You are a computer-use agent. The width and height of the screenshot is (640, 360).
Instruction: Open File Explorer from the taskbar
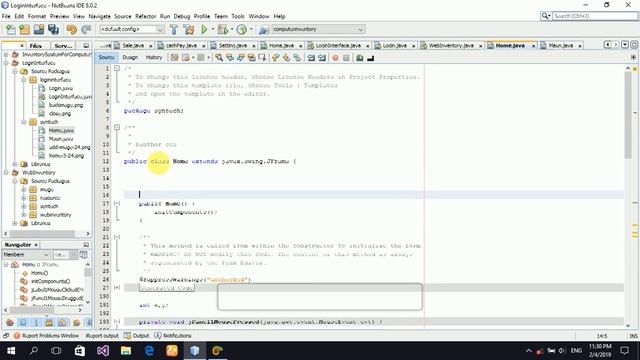126,351
